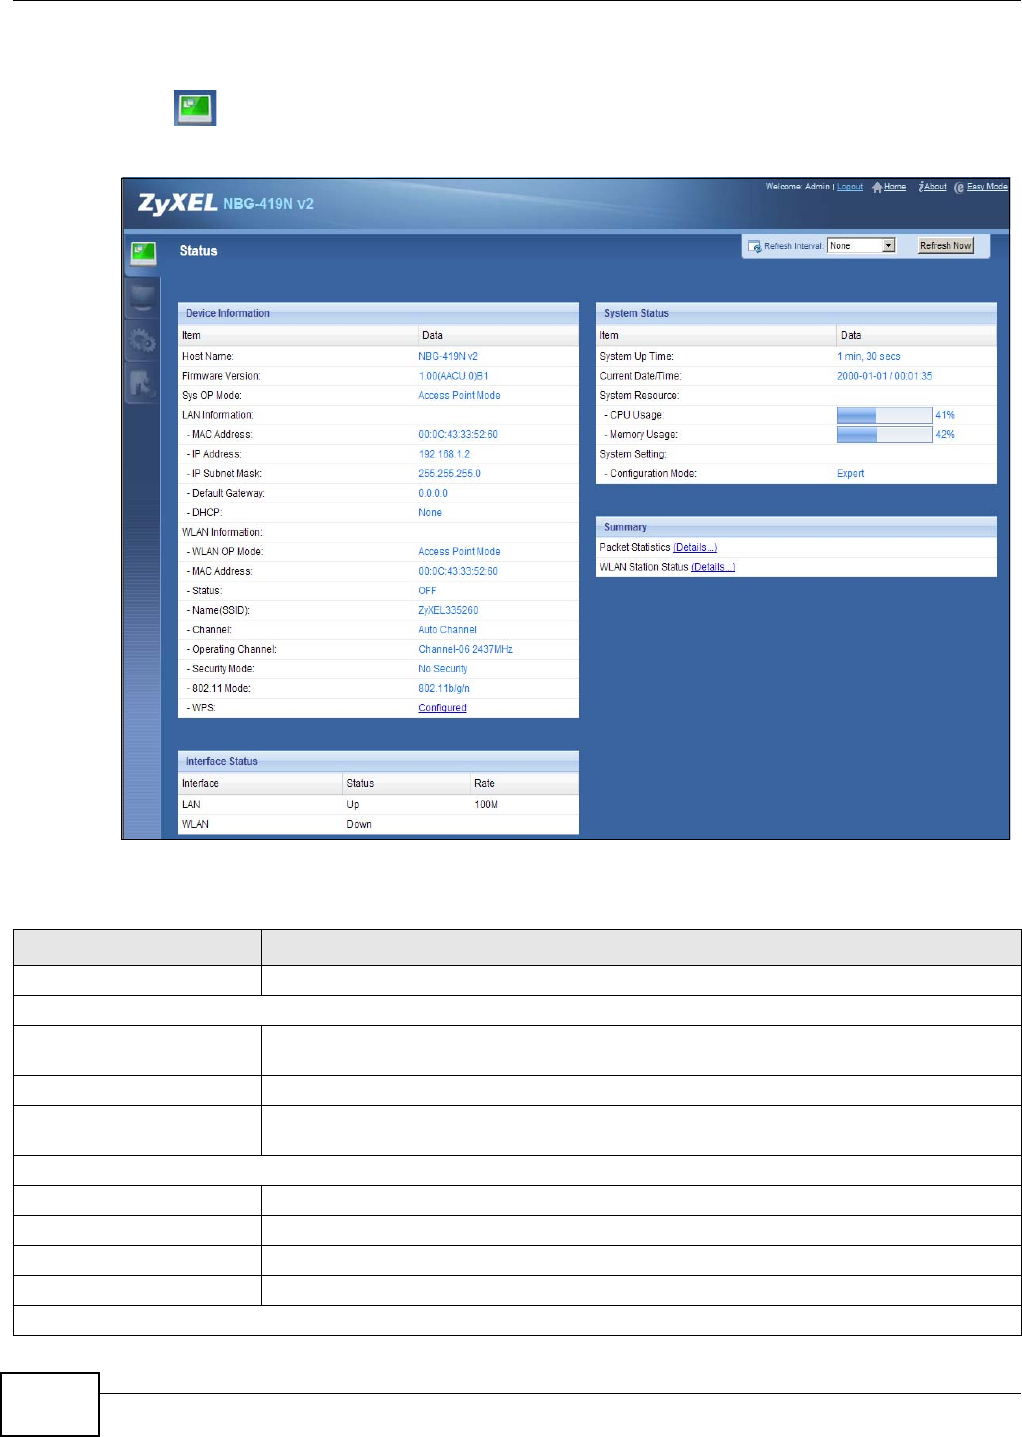The width and height of the screenshot is (1022, 1437).
Task: Click the System Status panel header
Action: coord(796,313)
